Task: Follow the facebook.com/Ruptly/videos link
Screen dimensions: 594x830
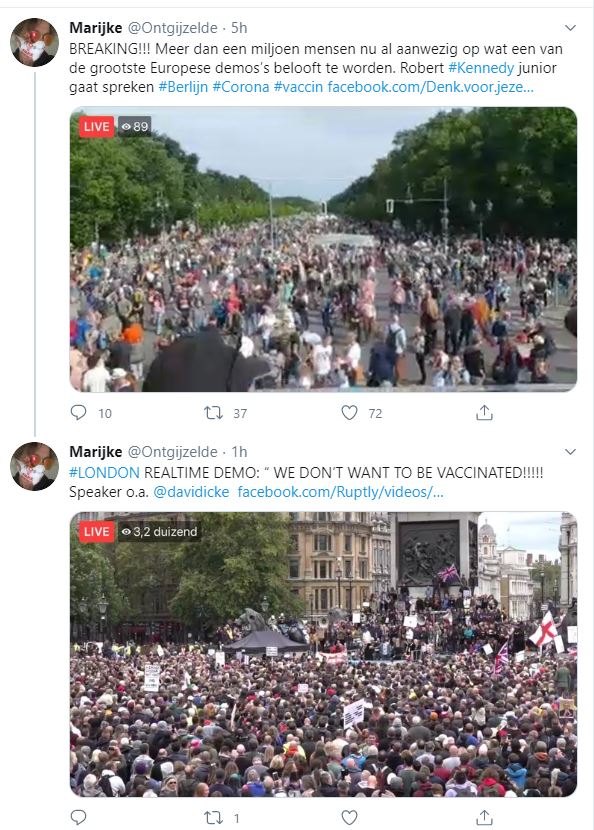Action: [340, 492]
